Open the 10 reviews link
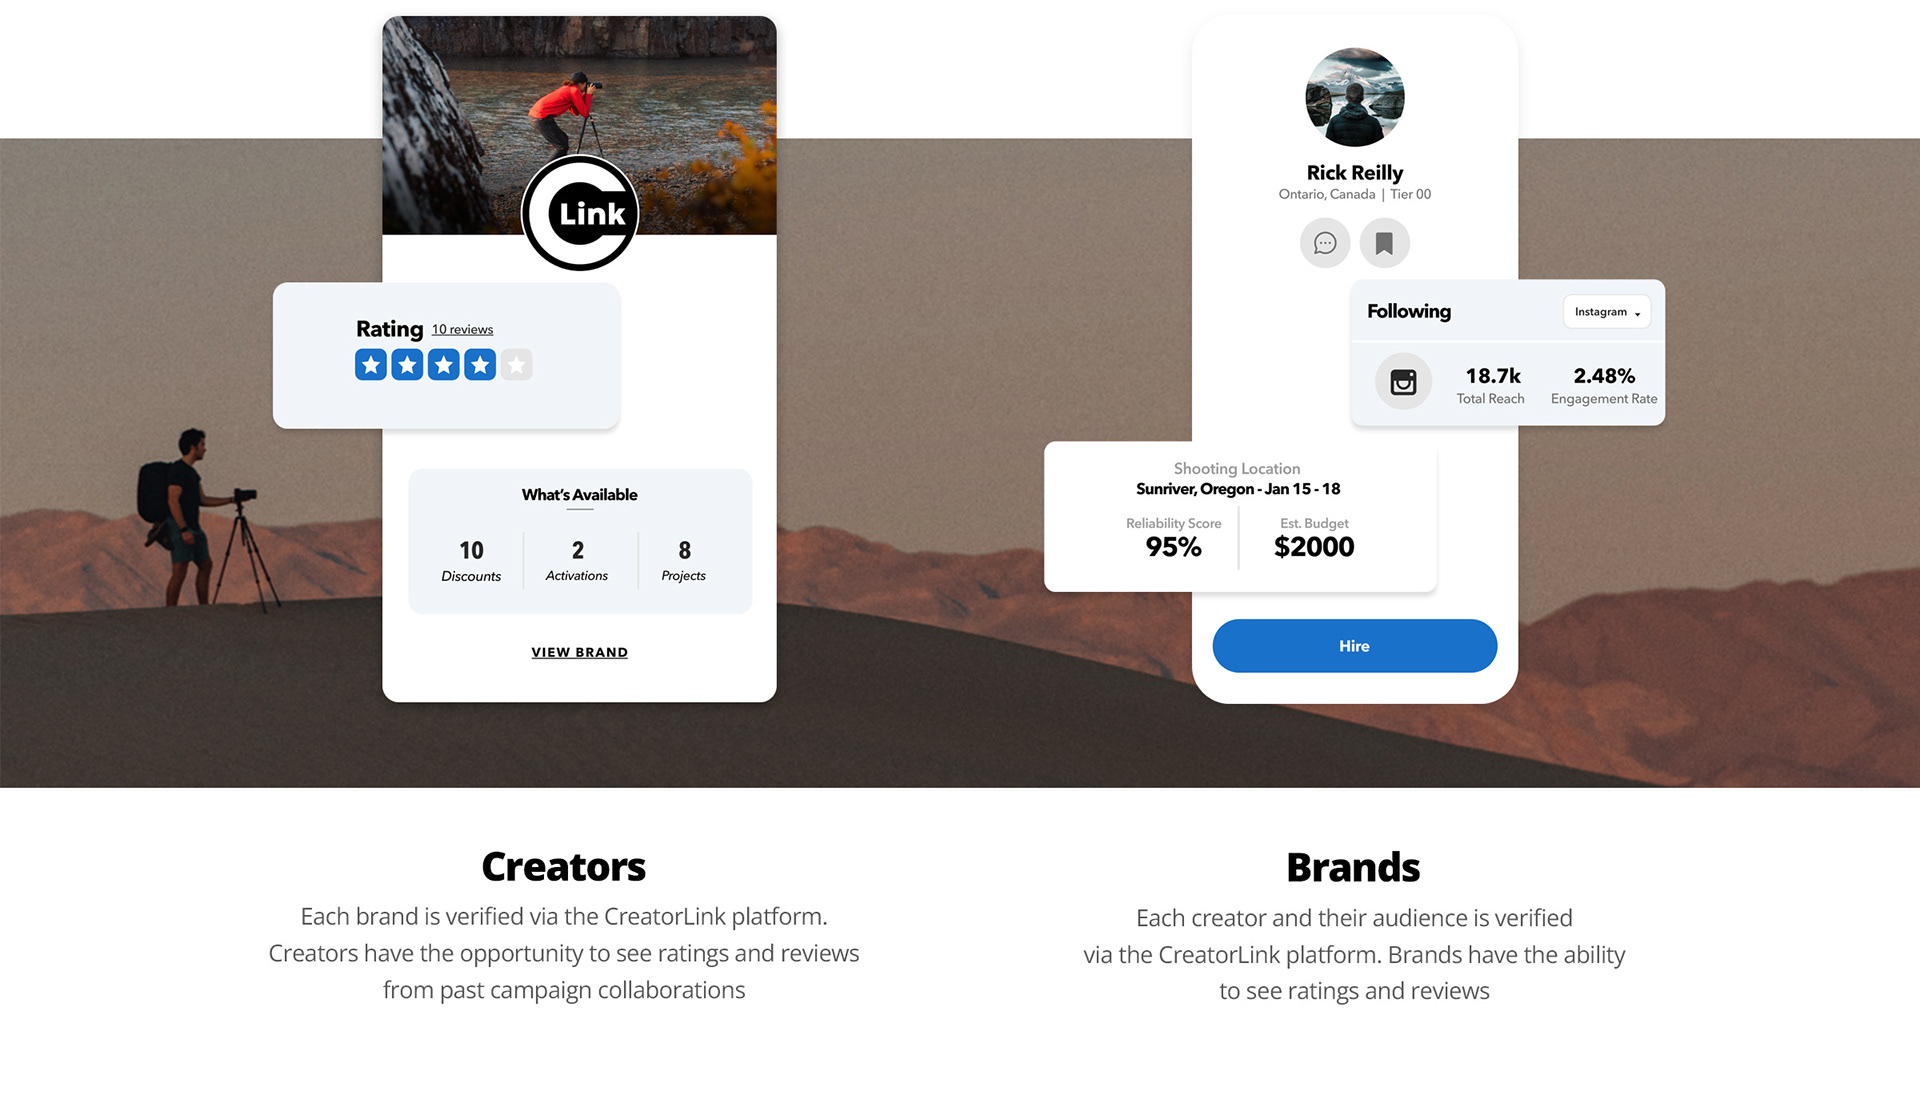 pyautogui.click(x=462, y=330)
